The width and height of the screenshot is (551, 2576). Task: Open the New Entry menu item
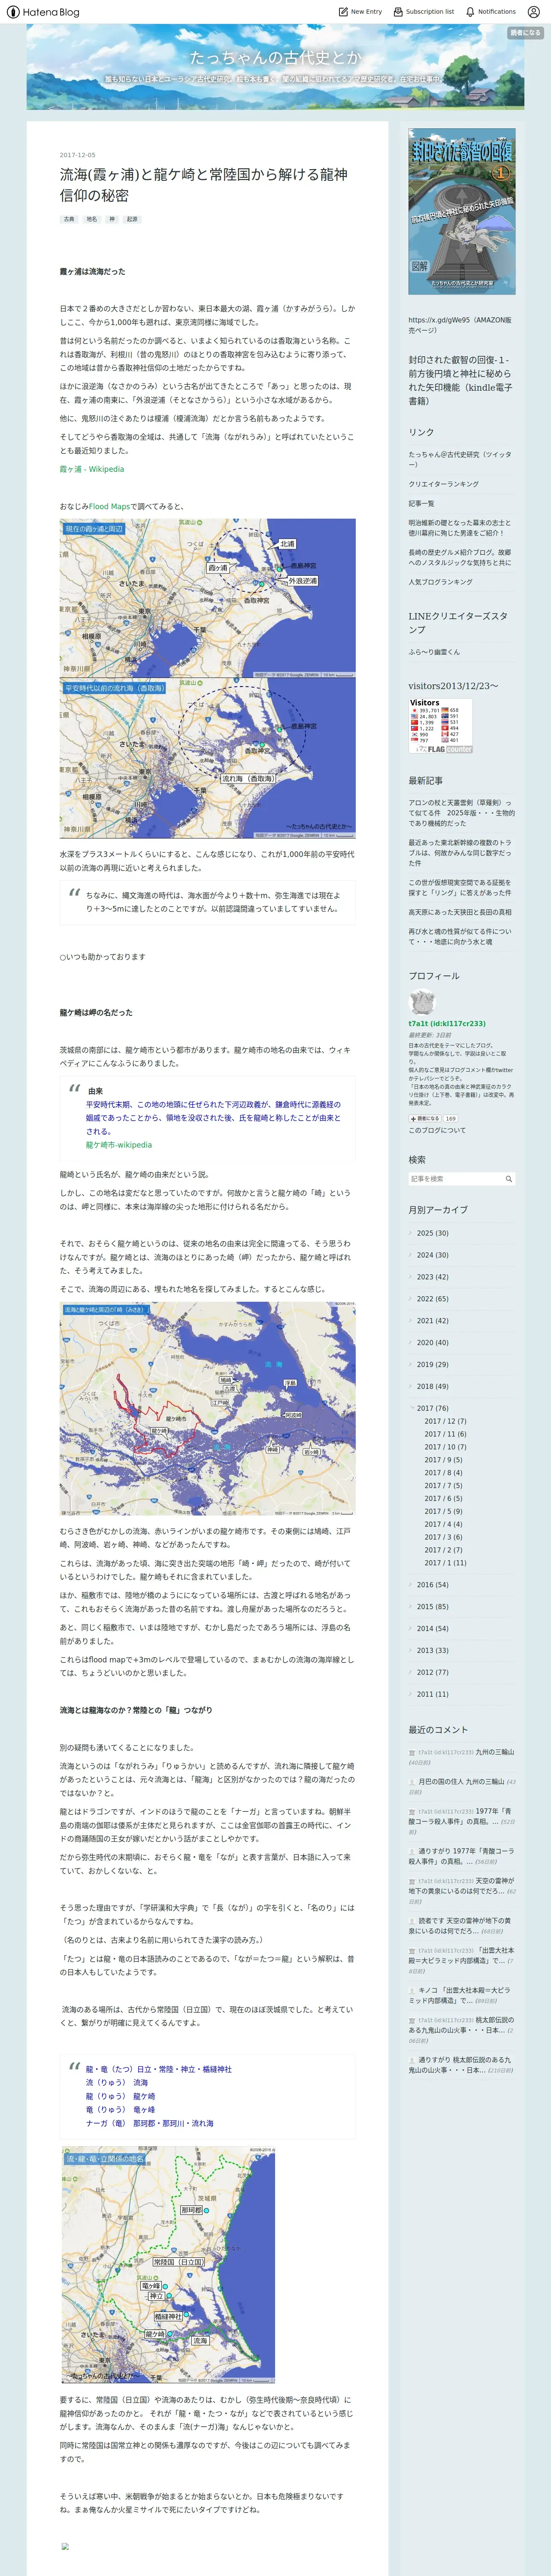pos(360,12)
